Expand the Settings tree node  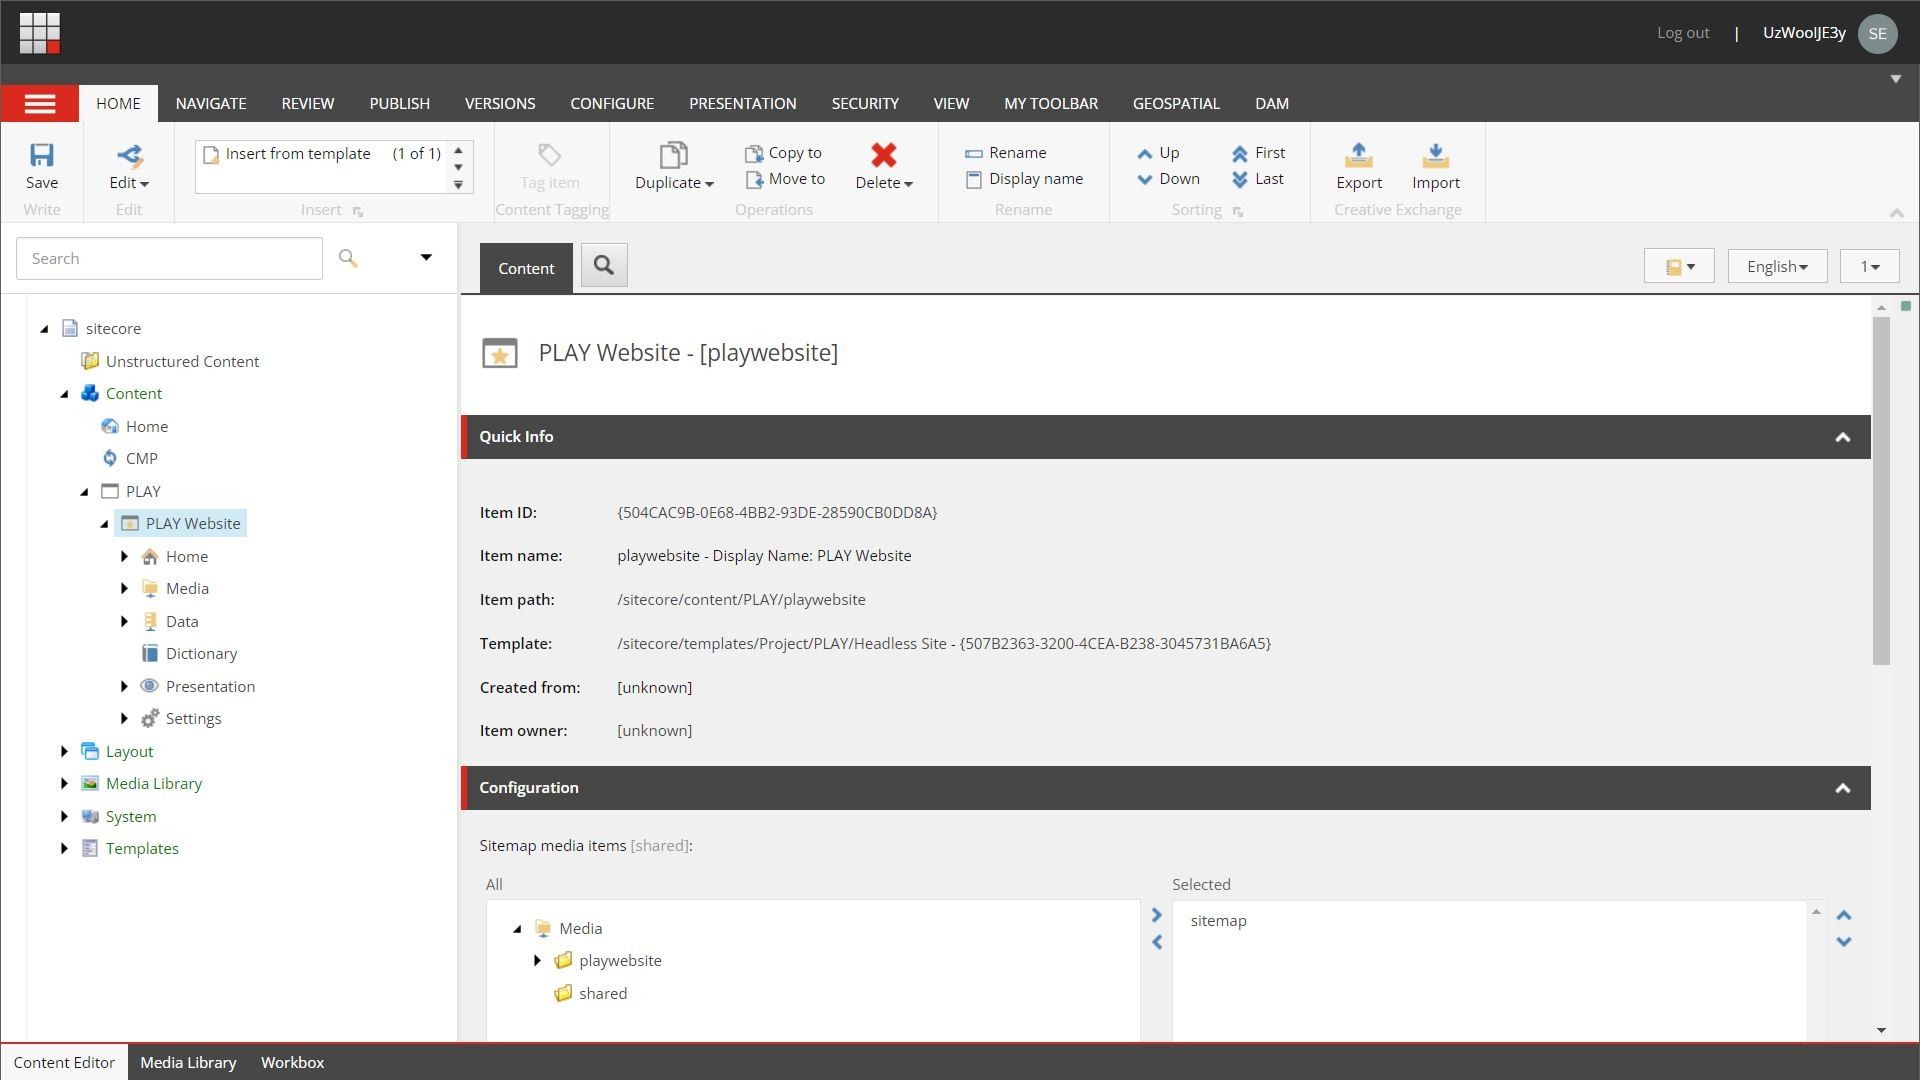pyautogui.click(x=124, y=719)
